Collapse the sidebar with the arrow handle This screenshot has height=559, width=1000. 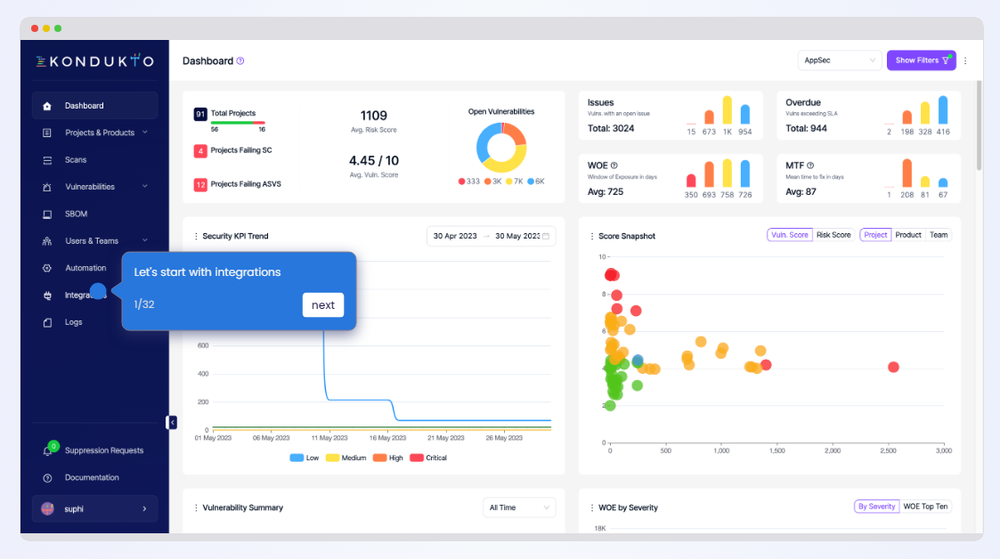click(x=171, y=422)
